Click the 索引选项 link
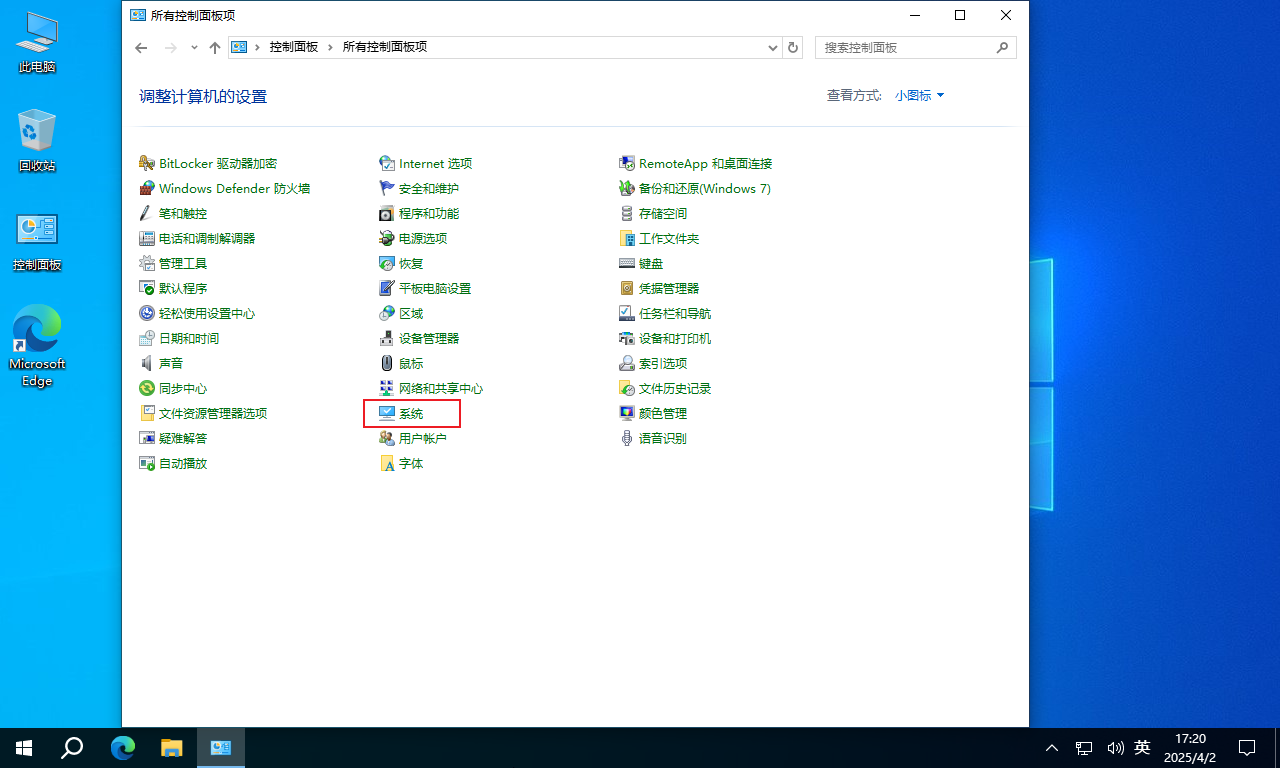Image resolution: width=1280 pixels, height=768 pixels. pyautogui.click(x=663, y=363)
